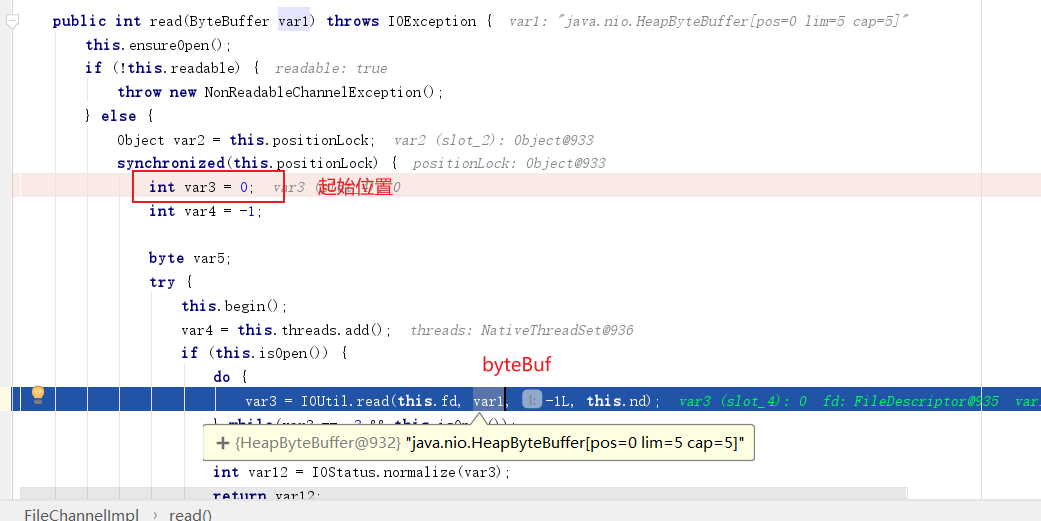This screenshot has width=1041, height=521.
Task: Click var1 in the highlighted IOUtil.read line
Action: point(489,400)
